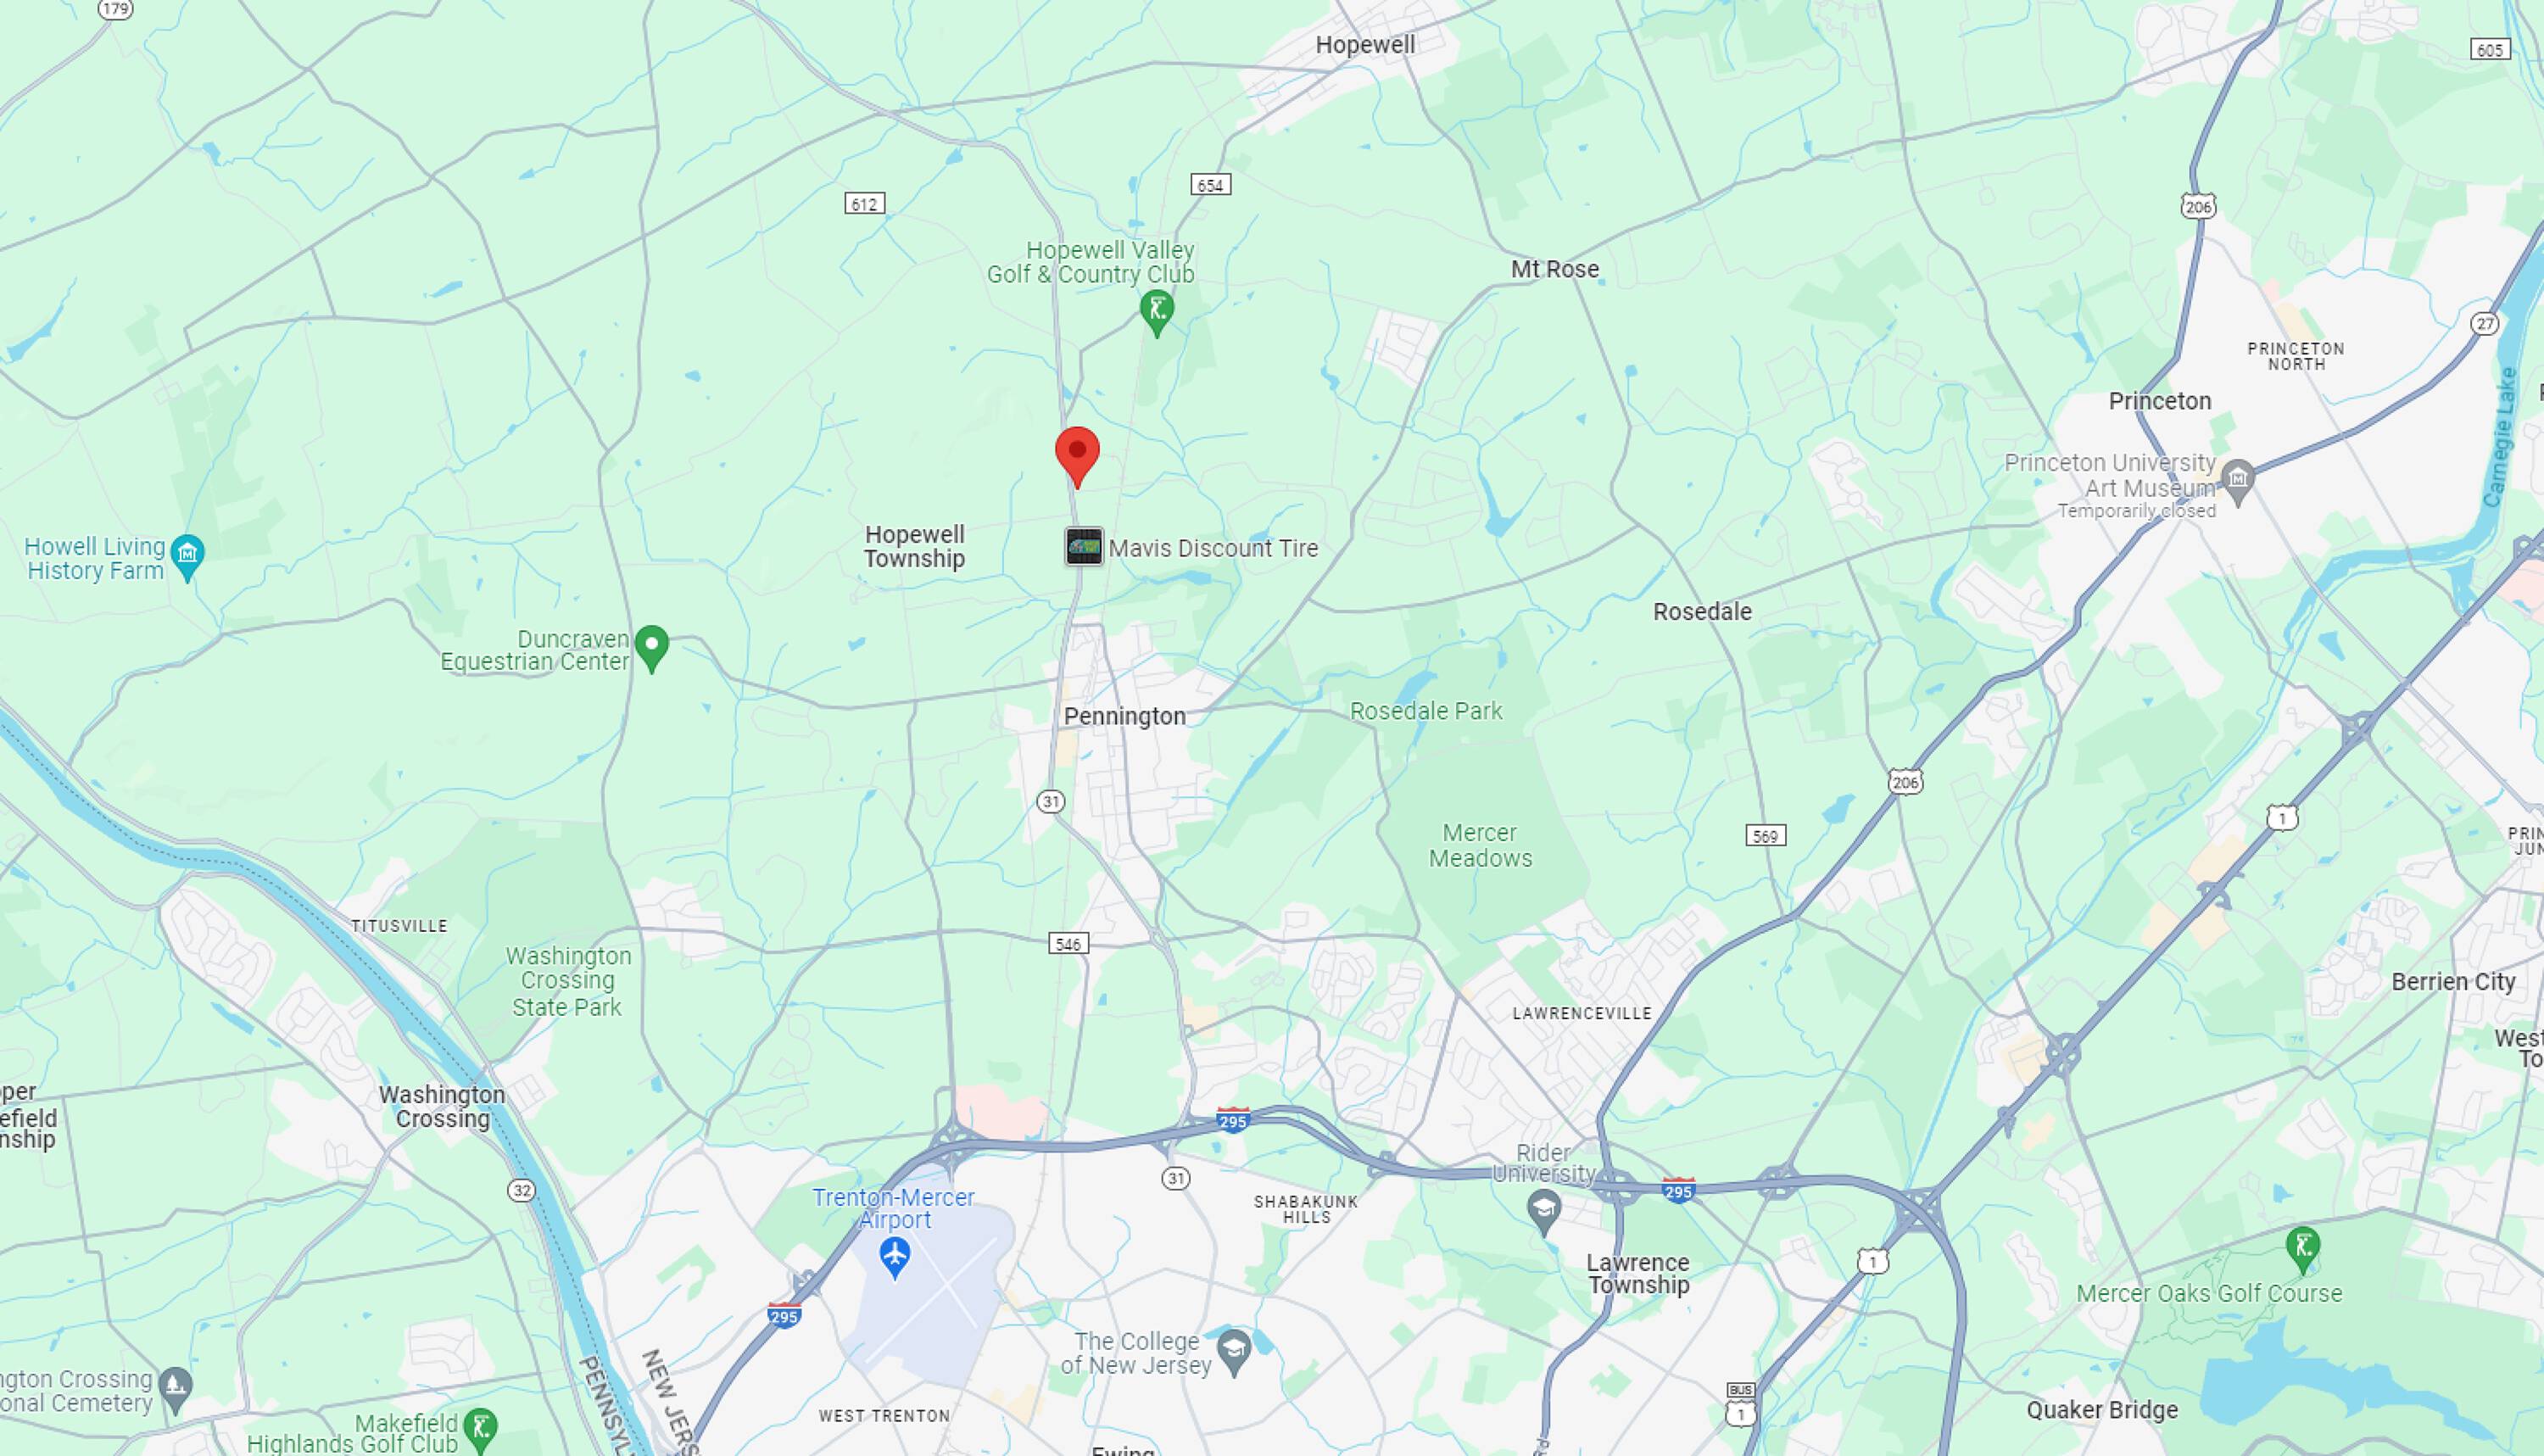The height and width of the screenshot is (1456, 2544).
Task: Select Princeton University Art Museum icon
Action: [2238, 480]
